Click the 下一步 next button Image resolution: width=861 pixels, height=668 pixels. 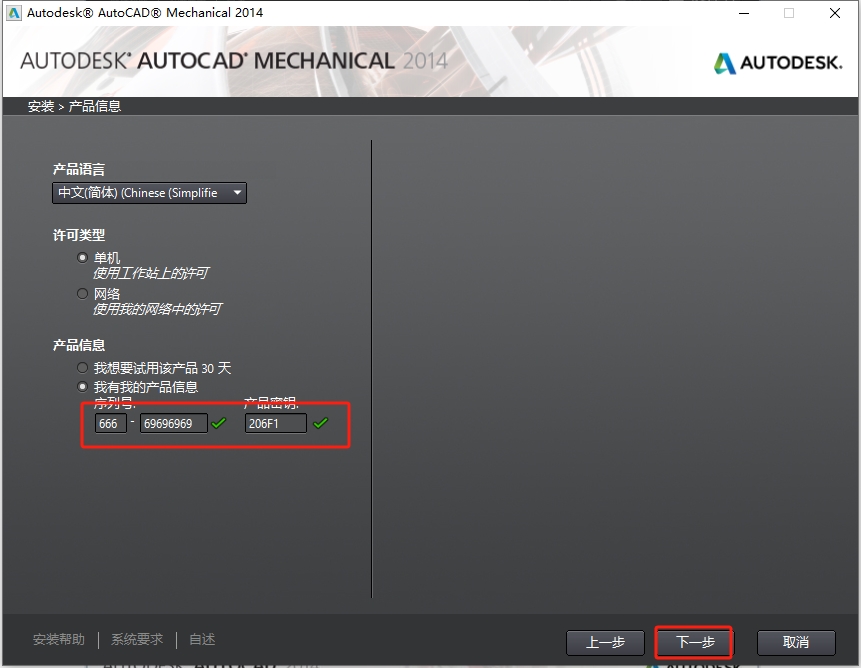(695, 642)
